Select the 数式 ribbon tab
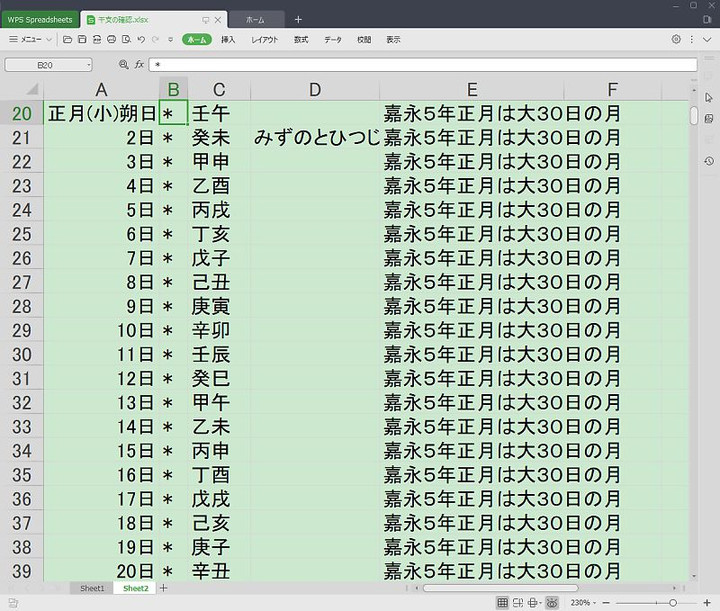This screenshot has width=720, height=611. (x=300, y=39)
